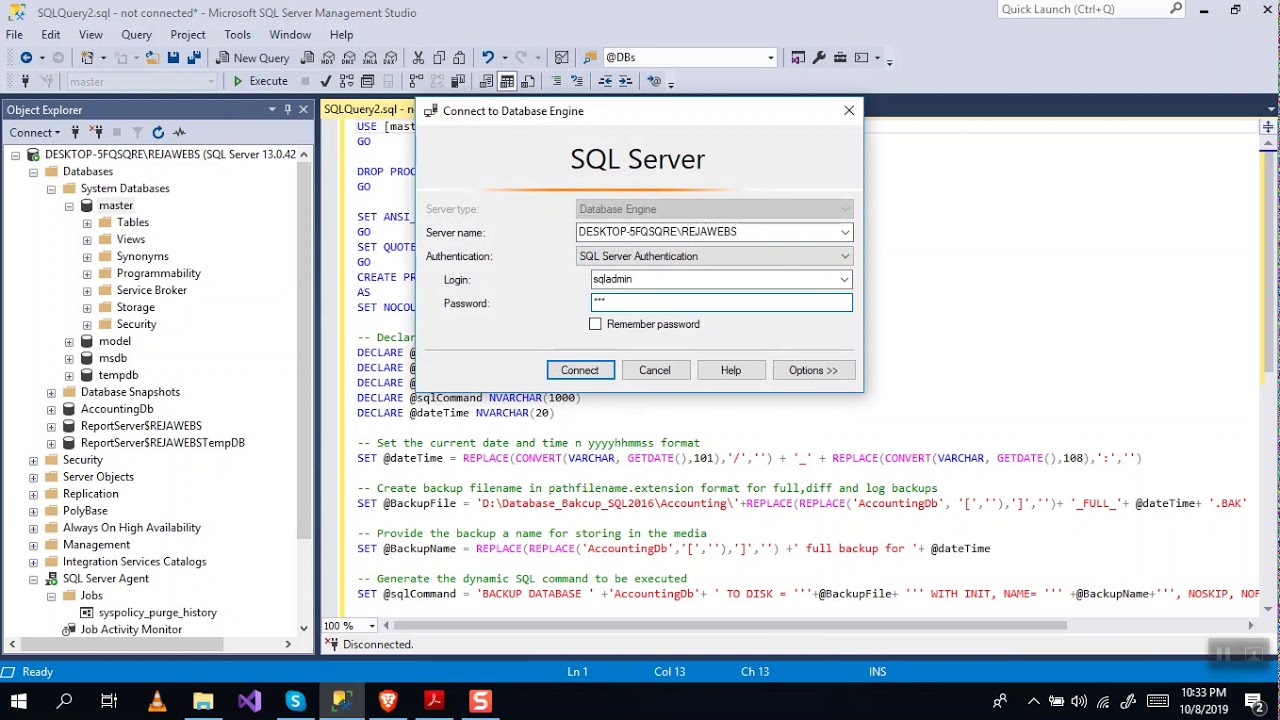The width and height of the screenshot is (1280, 720).
Task: Click navigate backward arrow icon
Action: pos(27,58)
